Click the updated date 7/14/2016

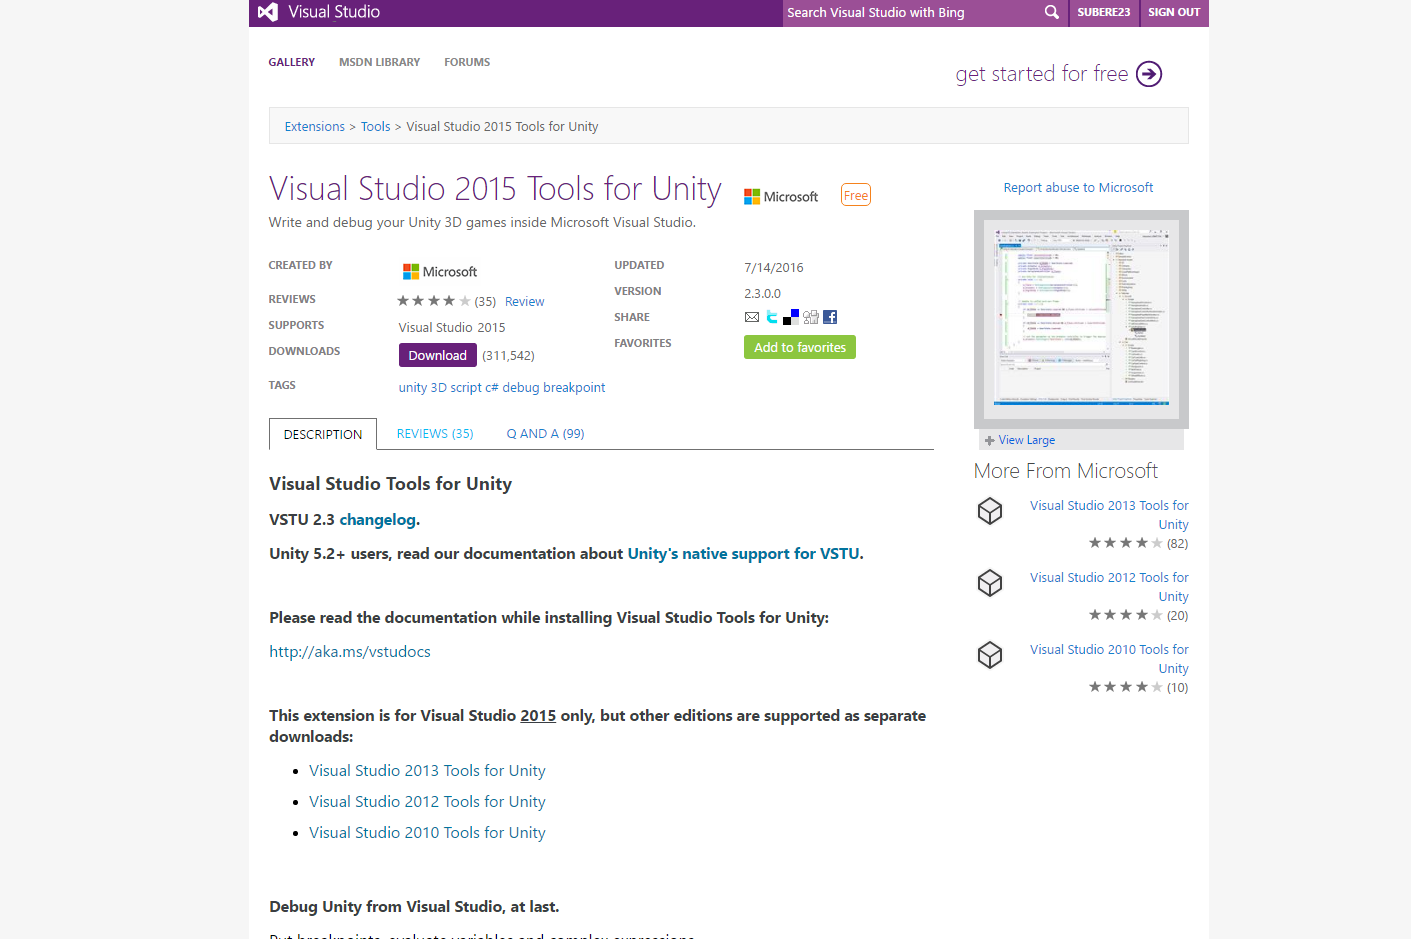coord(774,268)
